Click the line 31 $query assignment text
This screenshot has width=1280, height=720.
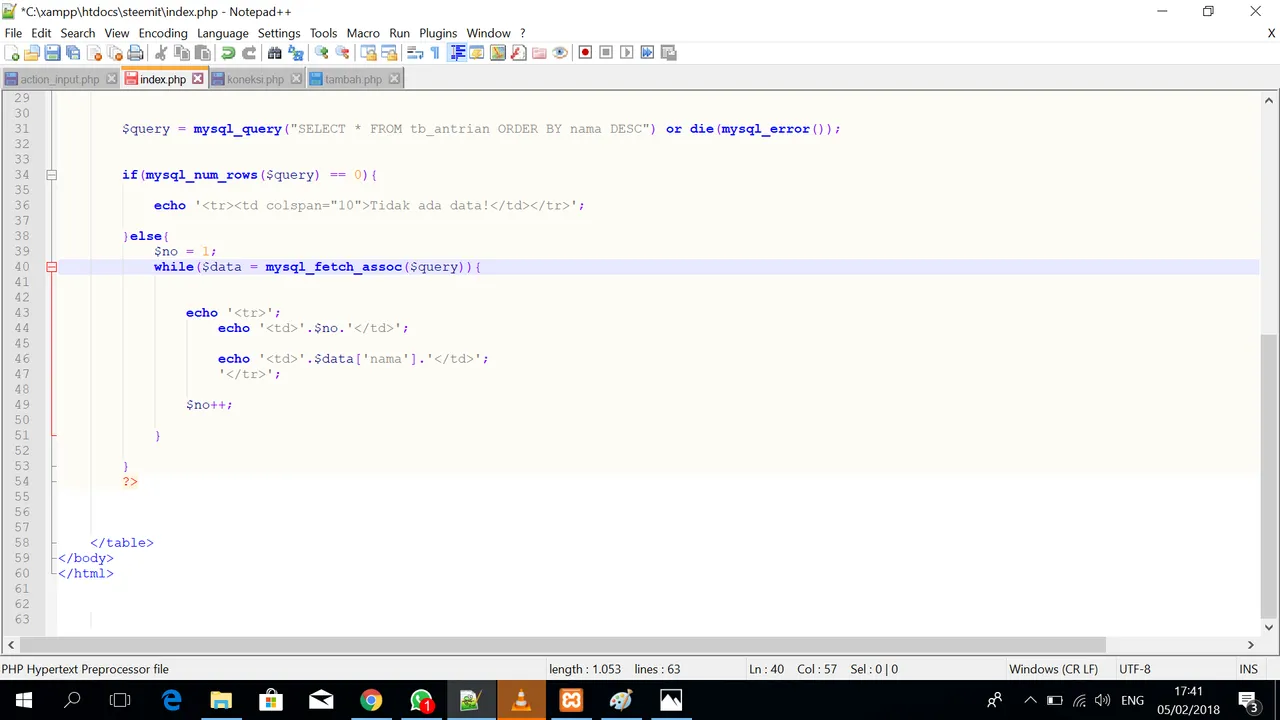pyautogui.click(x=481, y=129)
